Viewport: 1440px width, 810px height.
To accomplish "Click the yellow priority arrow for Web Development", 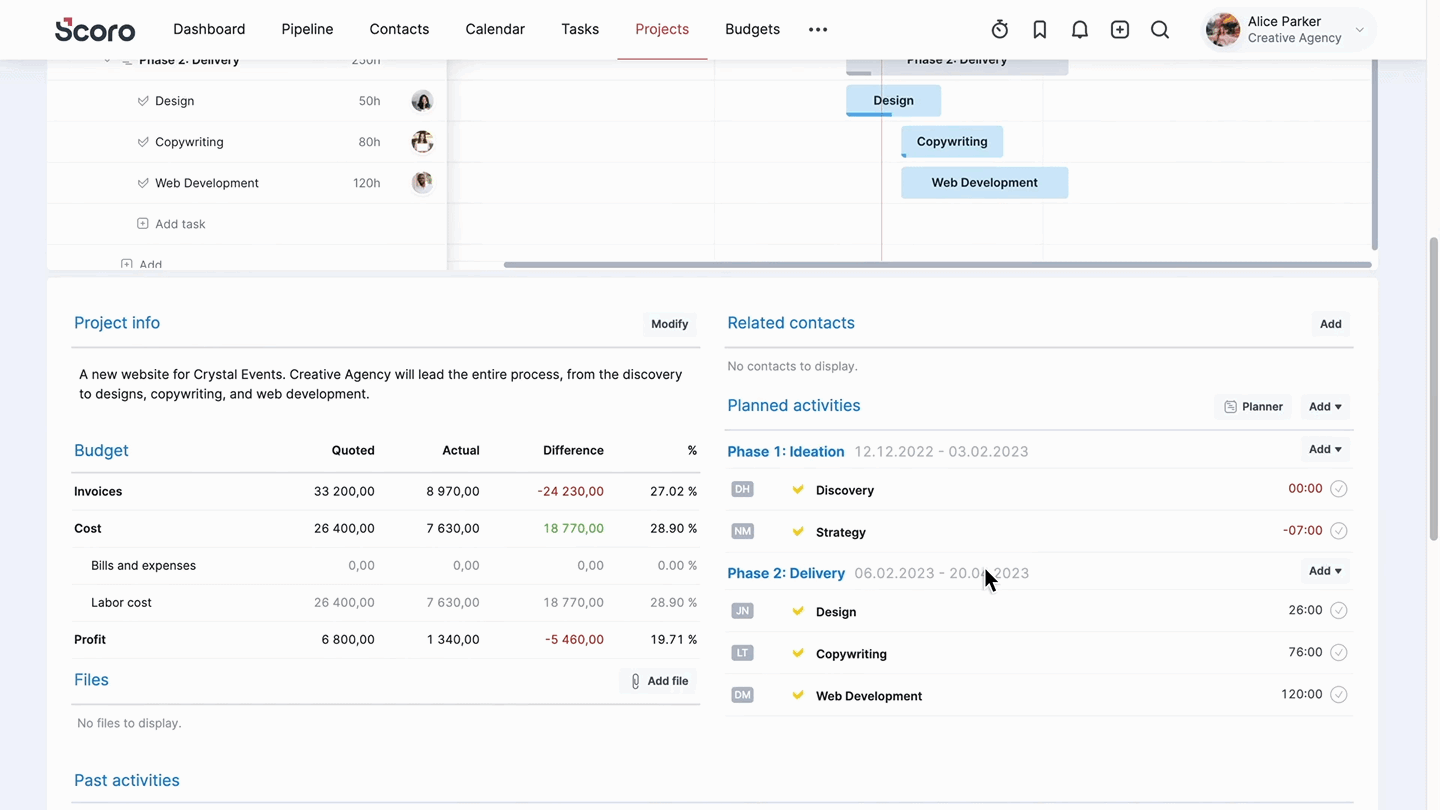I will click(x=798, y=696).
